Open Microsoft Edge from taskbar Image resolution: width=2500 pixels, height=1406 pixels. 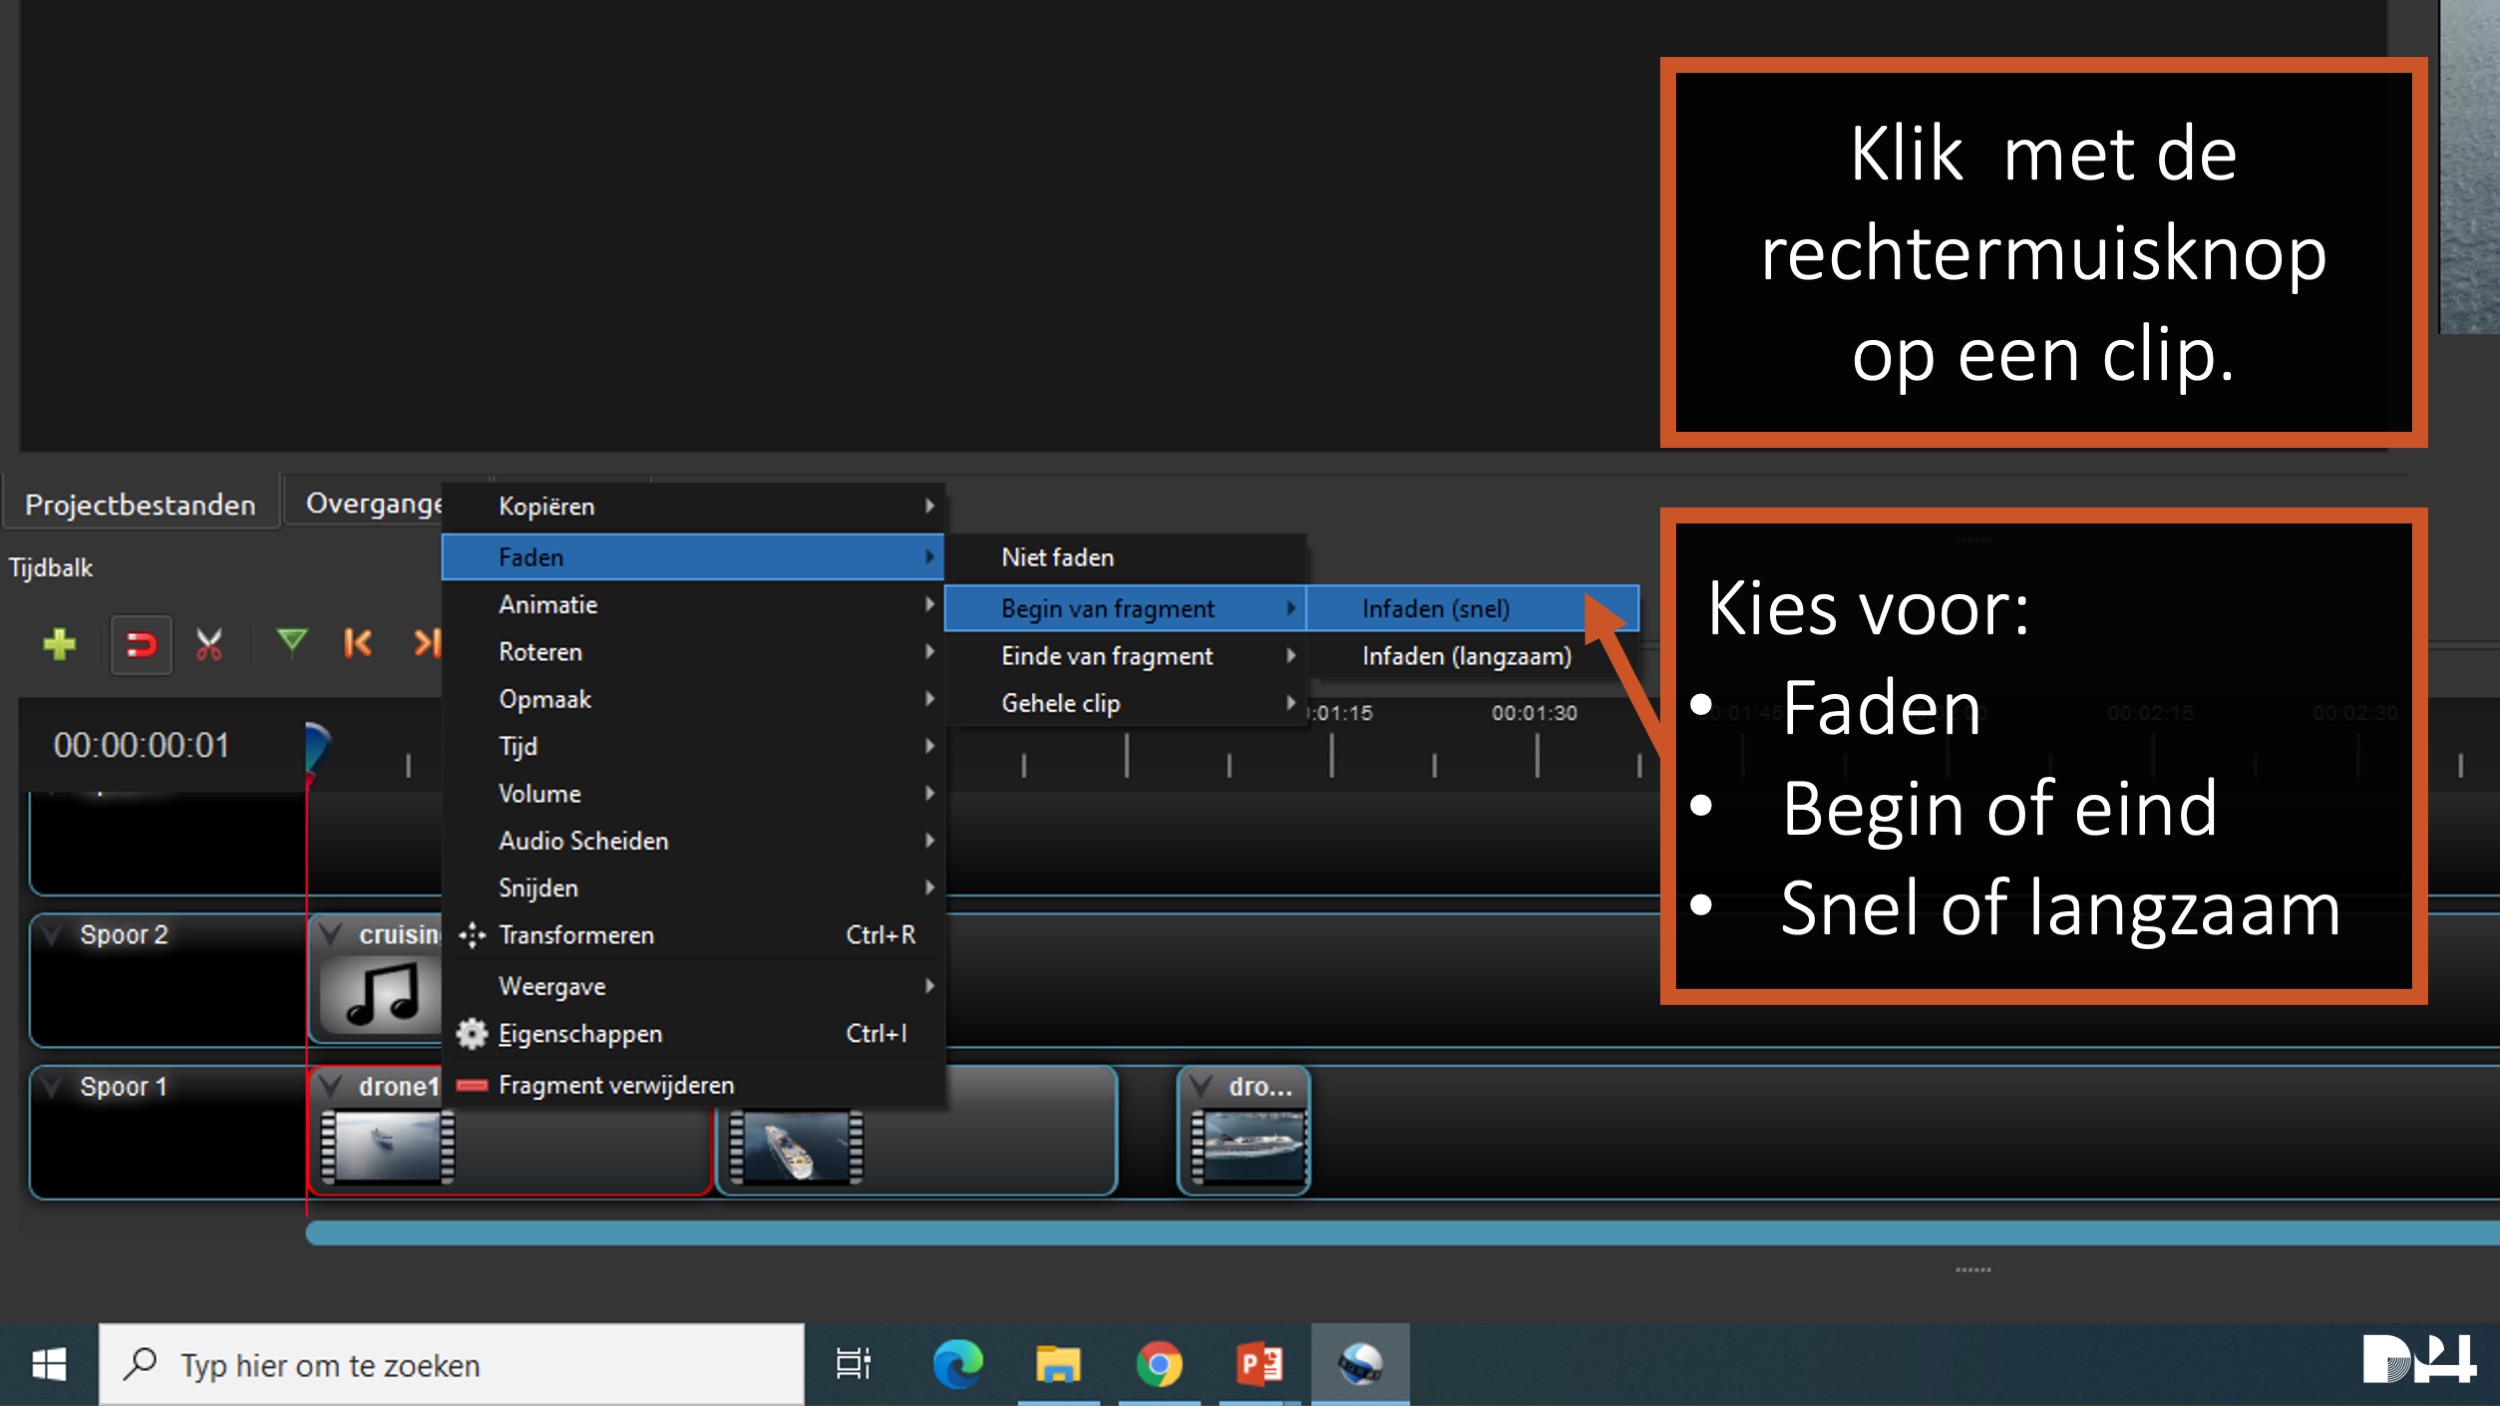(x=957, y=1364)
